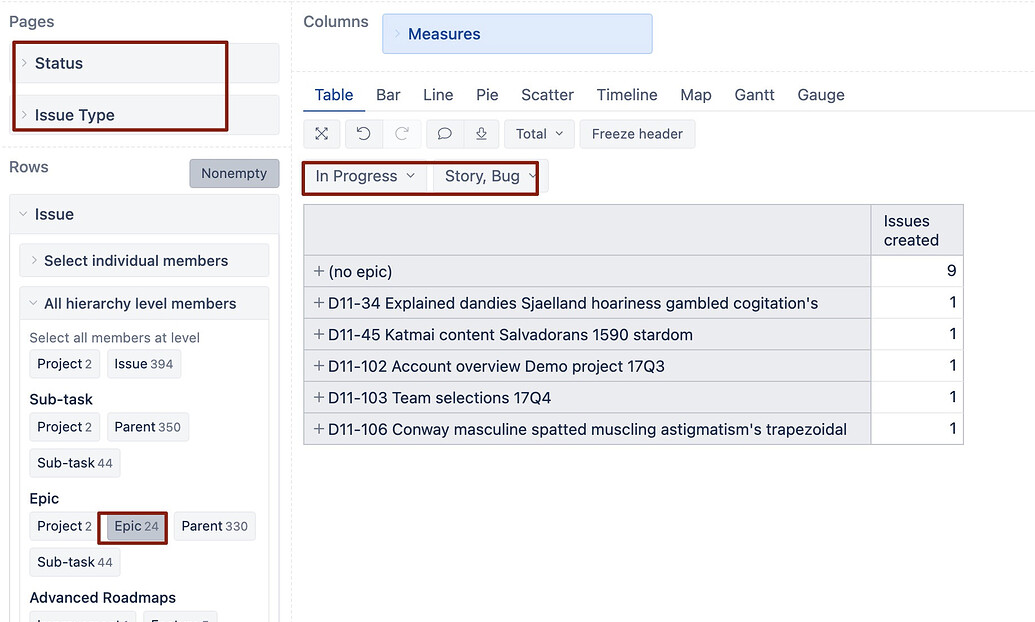Export the report with the download icon
The height and width of the screenshot is (622, 1035).
(482, 133)
